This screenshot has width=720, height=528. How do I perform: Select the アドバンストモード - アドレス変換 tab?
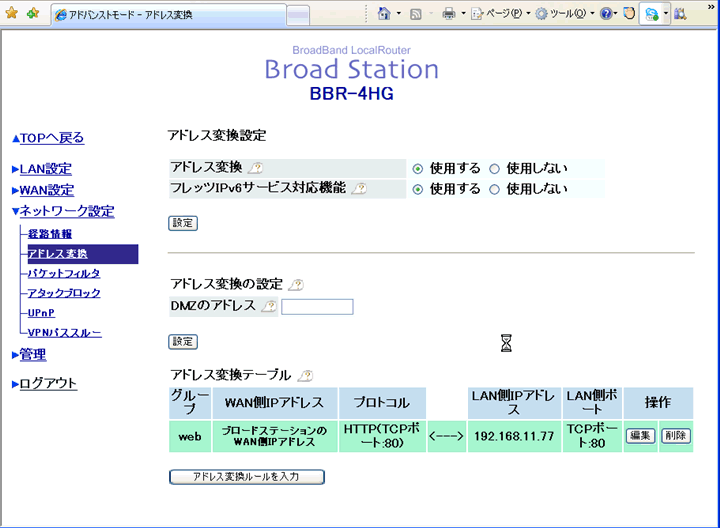pyautogui.click(x=168, y=15)
